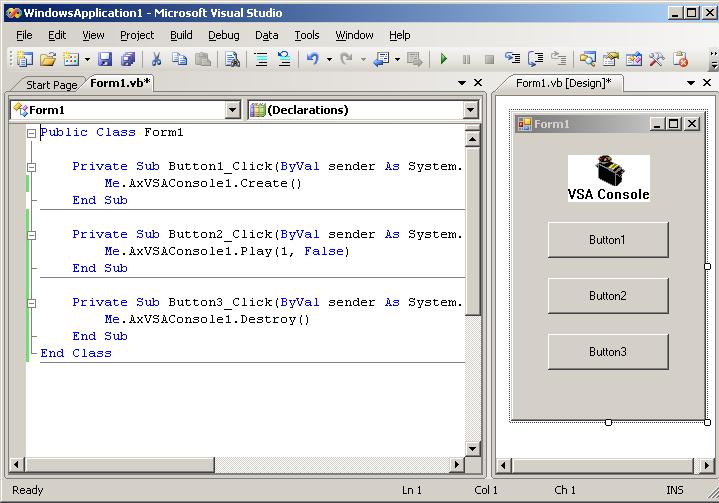Undo the last action with the Undo icon
The height and width of the screenshot is (503, 719).
[x=313, y=59]
